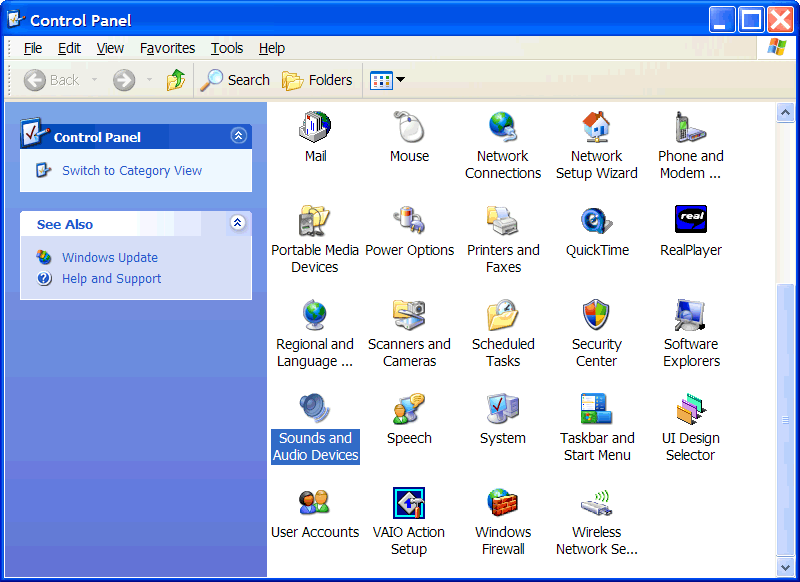Open Windows Firewall settings
800x582 pixels.
[502, 503]
